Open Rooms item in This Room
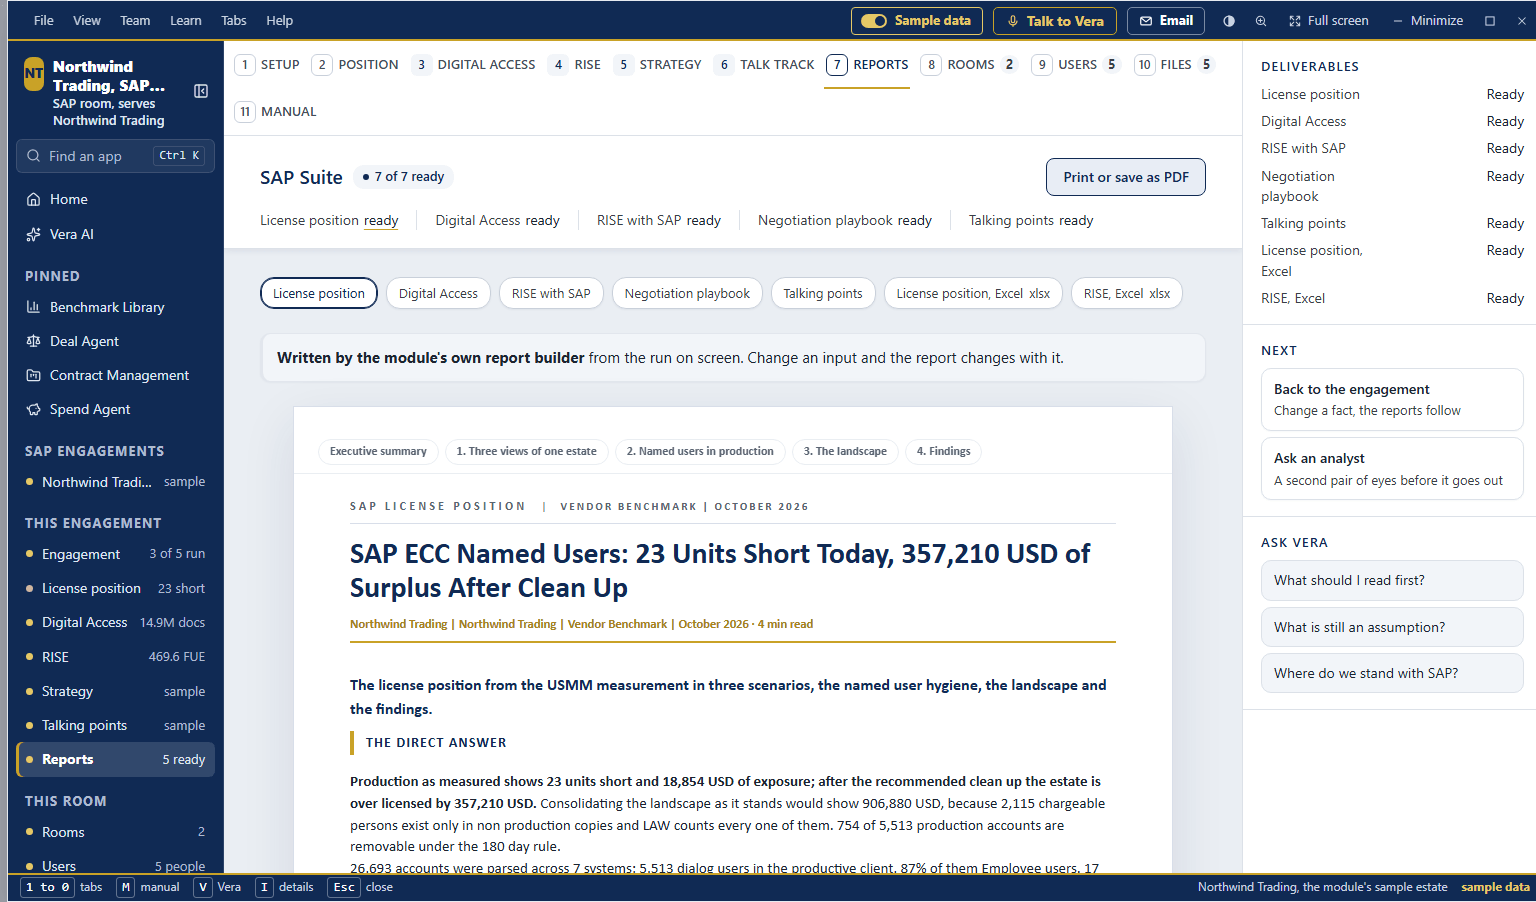This screenshot has width=1536, height=902. (x=115, y=832)
